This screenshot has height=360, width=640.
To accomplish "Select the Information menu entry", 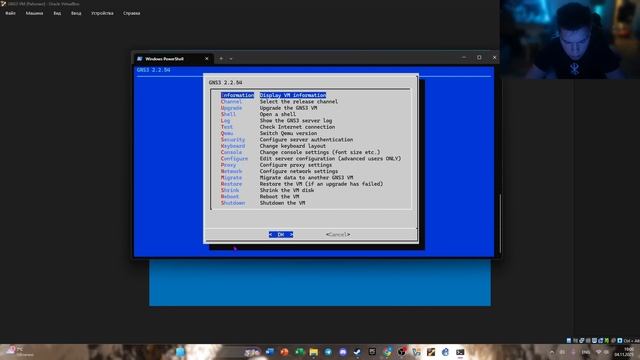I will 237,95.
